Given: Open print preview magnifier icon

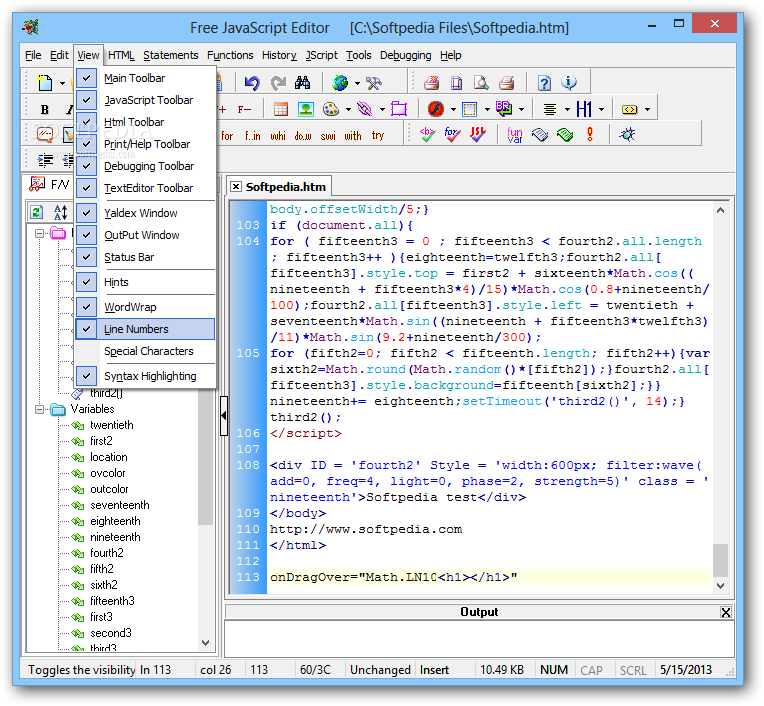Looking at the screenshot, I should (x=481, y=83).
